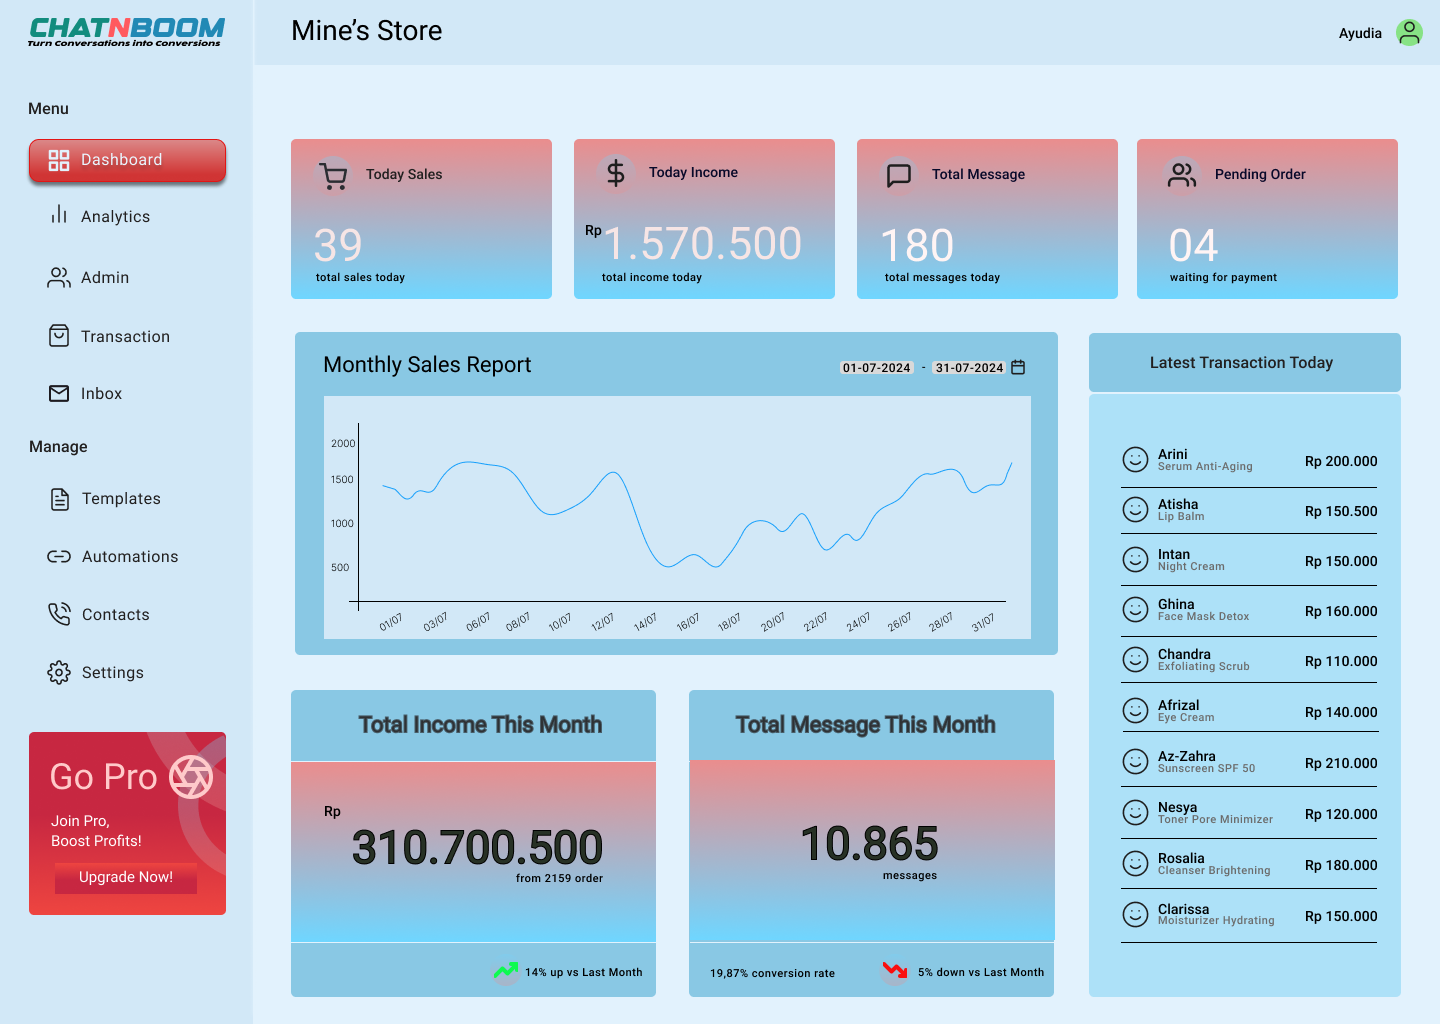Image resolution: width=1440 pixels, height=1024 pixels.
Task: Click the ChatNBoom logo
Action: click(x=126, y=32)
